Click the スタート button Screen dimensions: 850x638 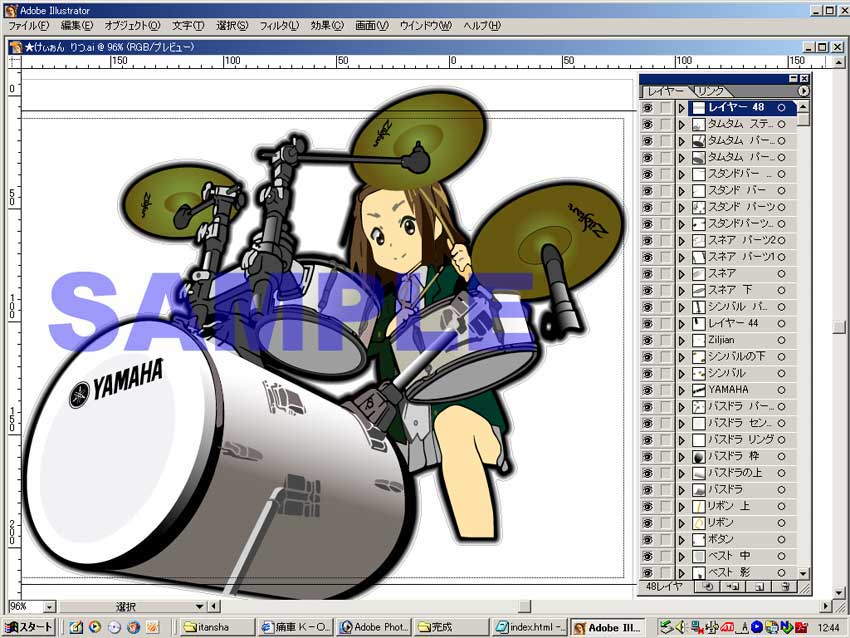pos(29,627)
